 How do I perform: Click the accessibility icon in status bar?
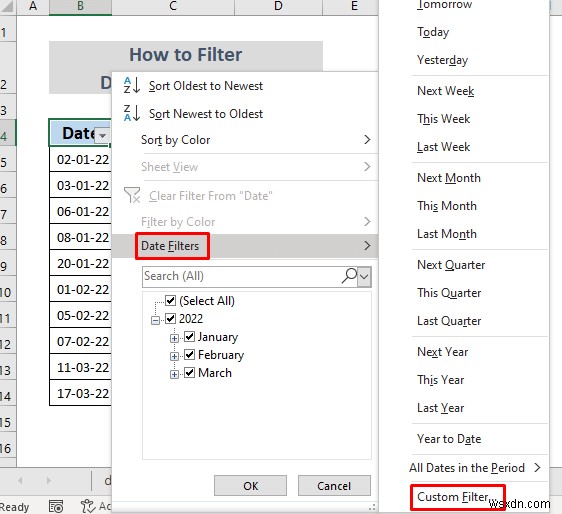click(88, 506)
